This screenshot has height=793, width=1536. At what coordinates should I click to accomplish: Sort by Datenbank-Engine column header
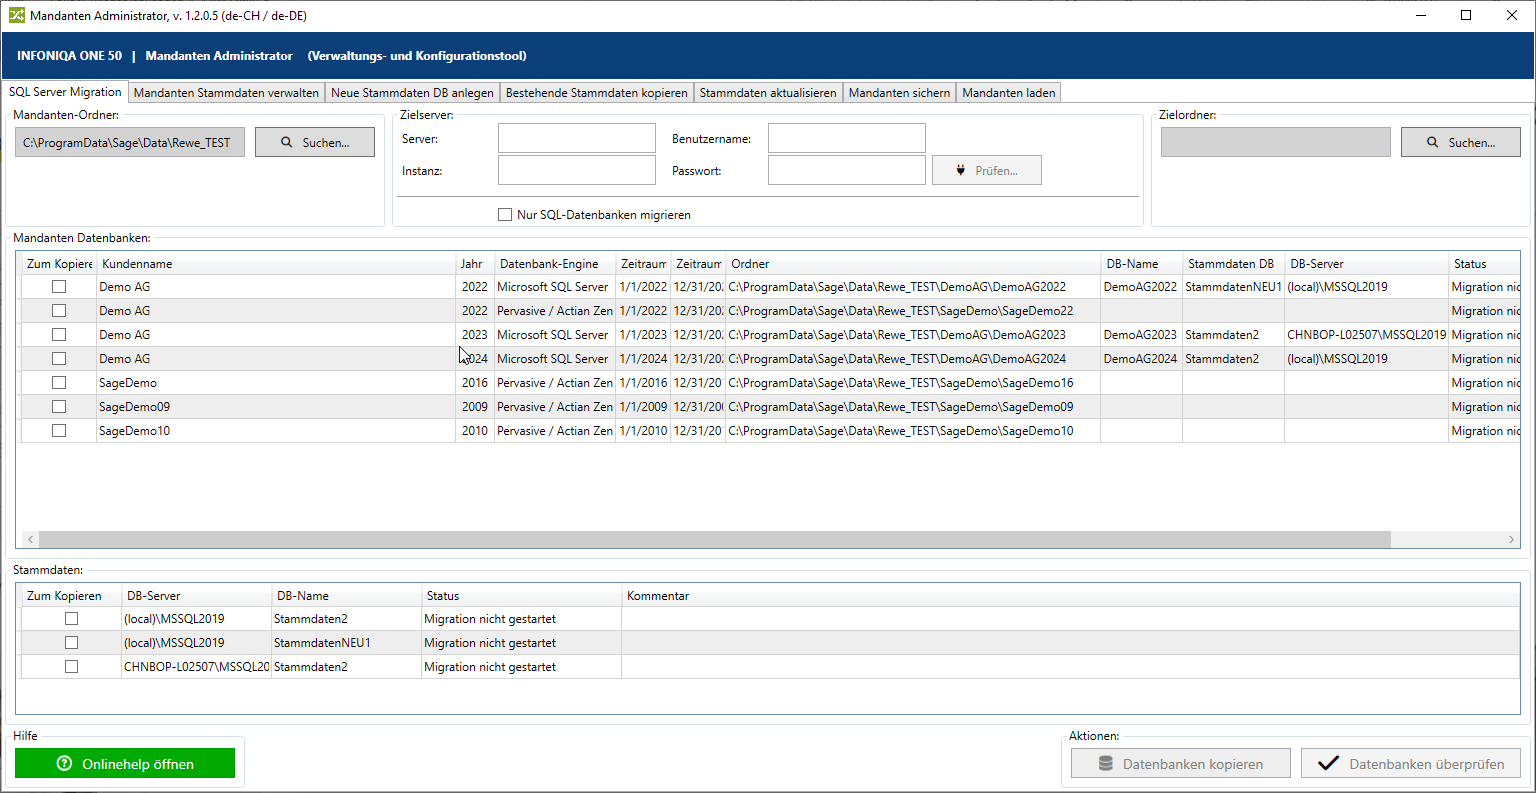tap(549, 264)
